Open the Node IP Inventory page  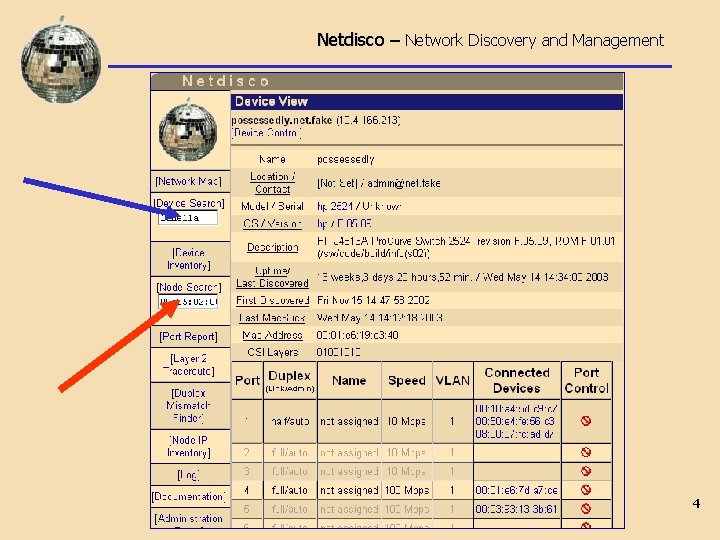(189, 446)
